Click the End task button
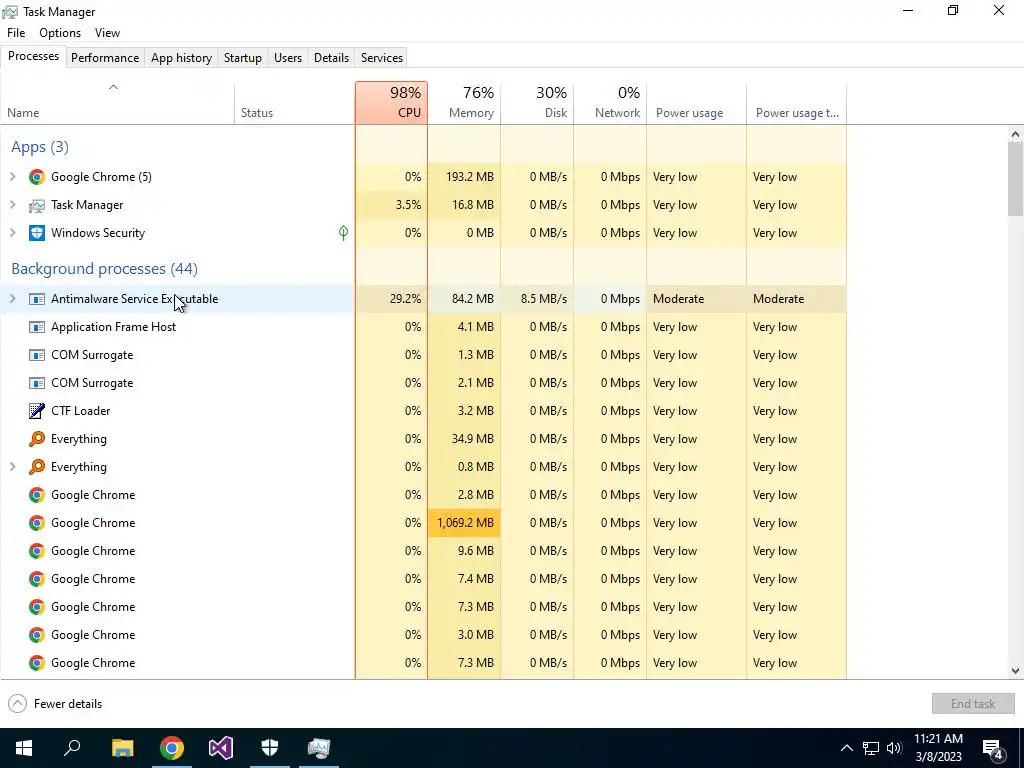The width and height of the screenshot is (1024, 768). pyautogui.click(x=973, y=704)
